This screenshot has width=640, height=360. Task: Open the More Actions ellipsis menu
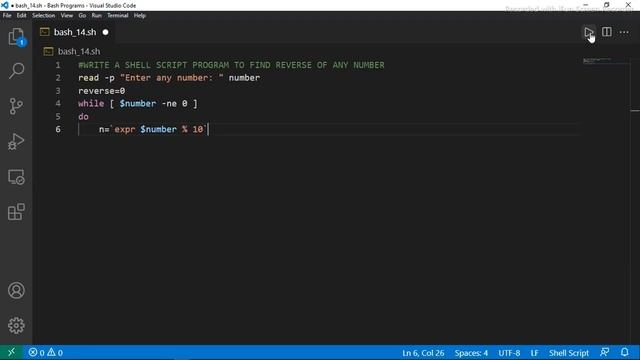coord(624,32)
